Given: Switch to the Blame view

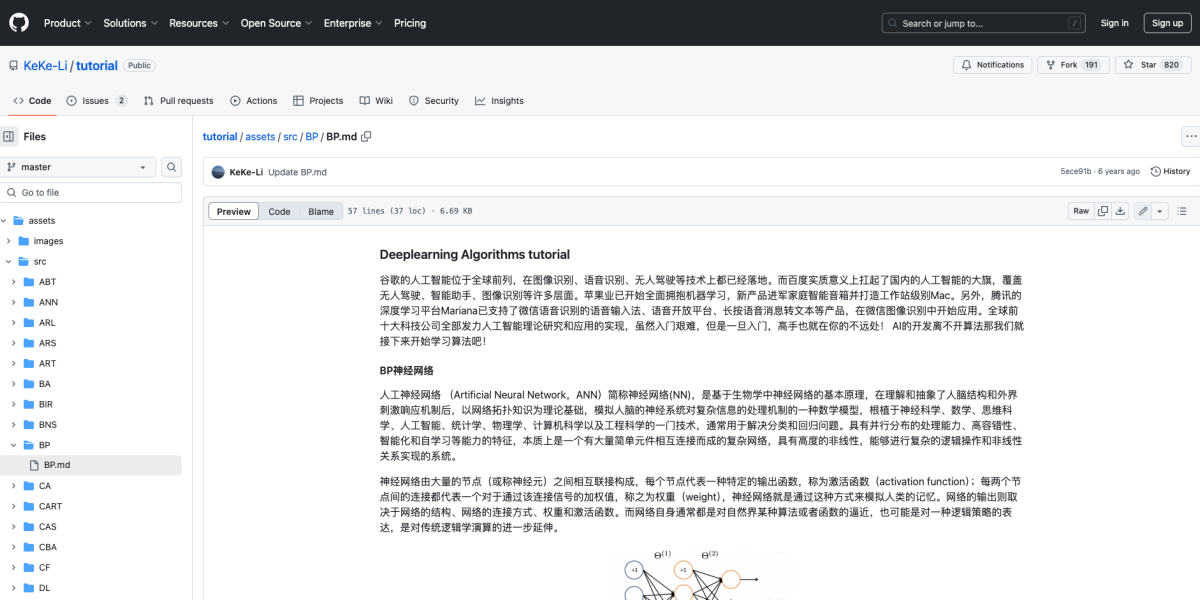Looking at the screenshot, I should pos(319,211).
